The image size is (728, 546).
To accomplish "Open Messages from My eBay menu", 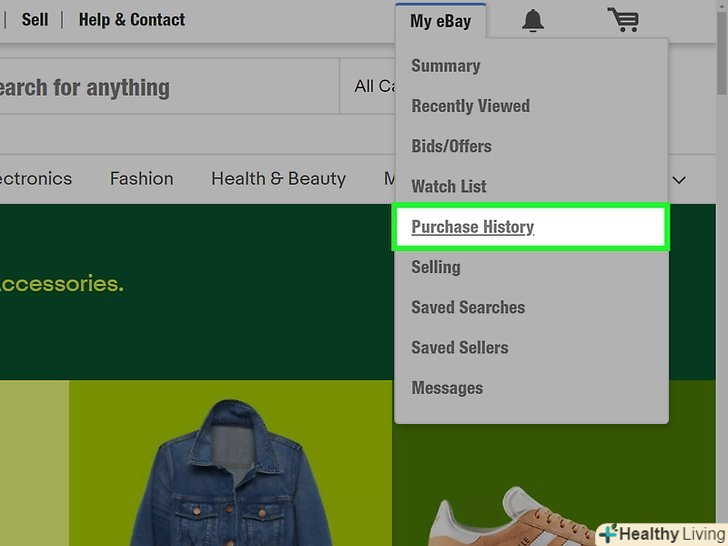I will click(447, 388).
